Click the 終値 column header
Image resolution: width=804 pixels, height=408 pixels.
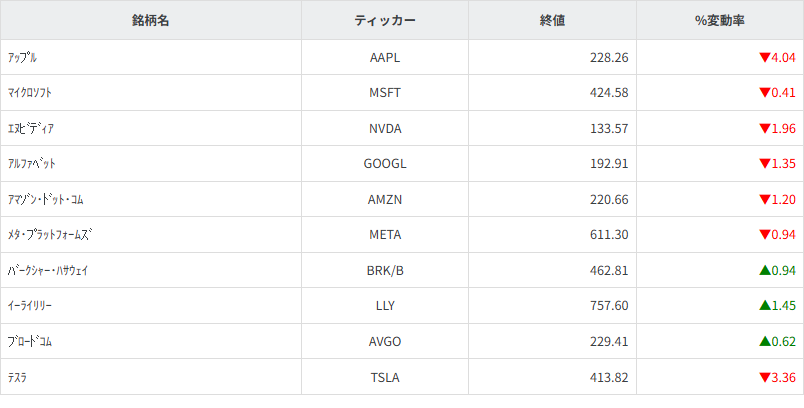pyautogui.click(x=553, y=21)
